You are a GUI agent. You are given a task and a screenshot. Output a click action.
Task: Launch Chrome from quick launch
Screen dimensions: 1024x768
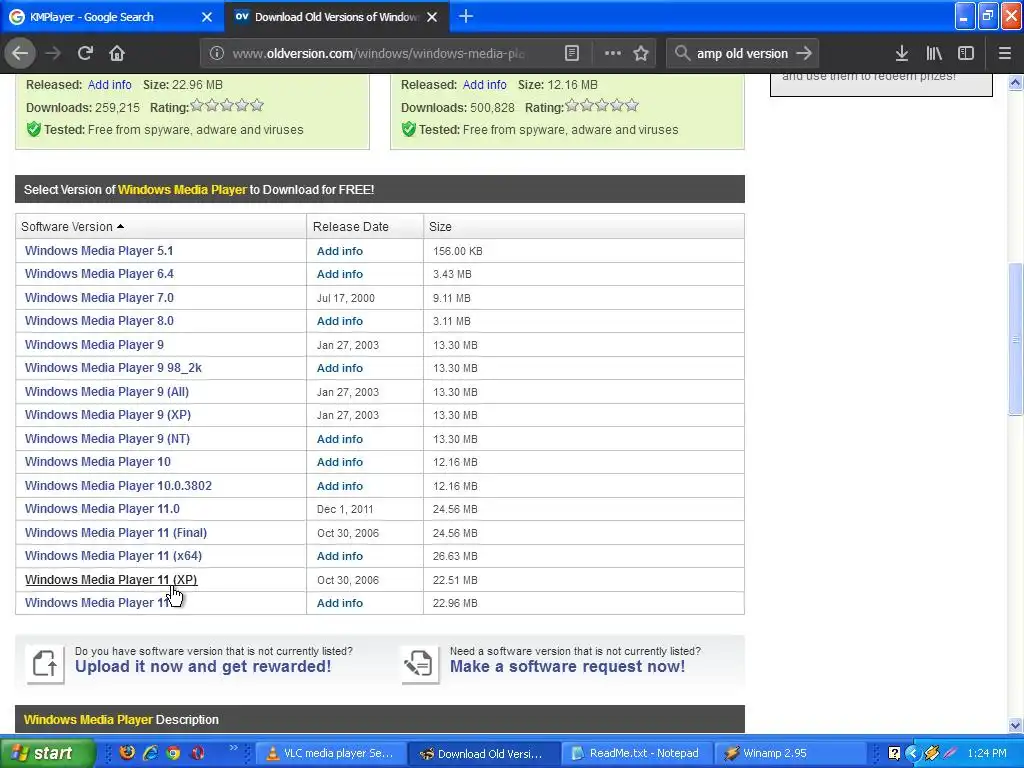point(173,753)
